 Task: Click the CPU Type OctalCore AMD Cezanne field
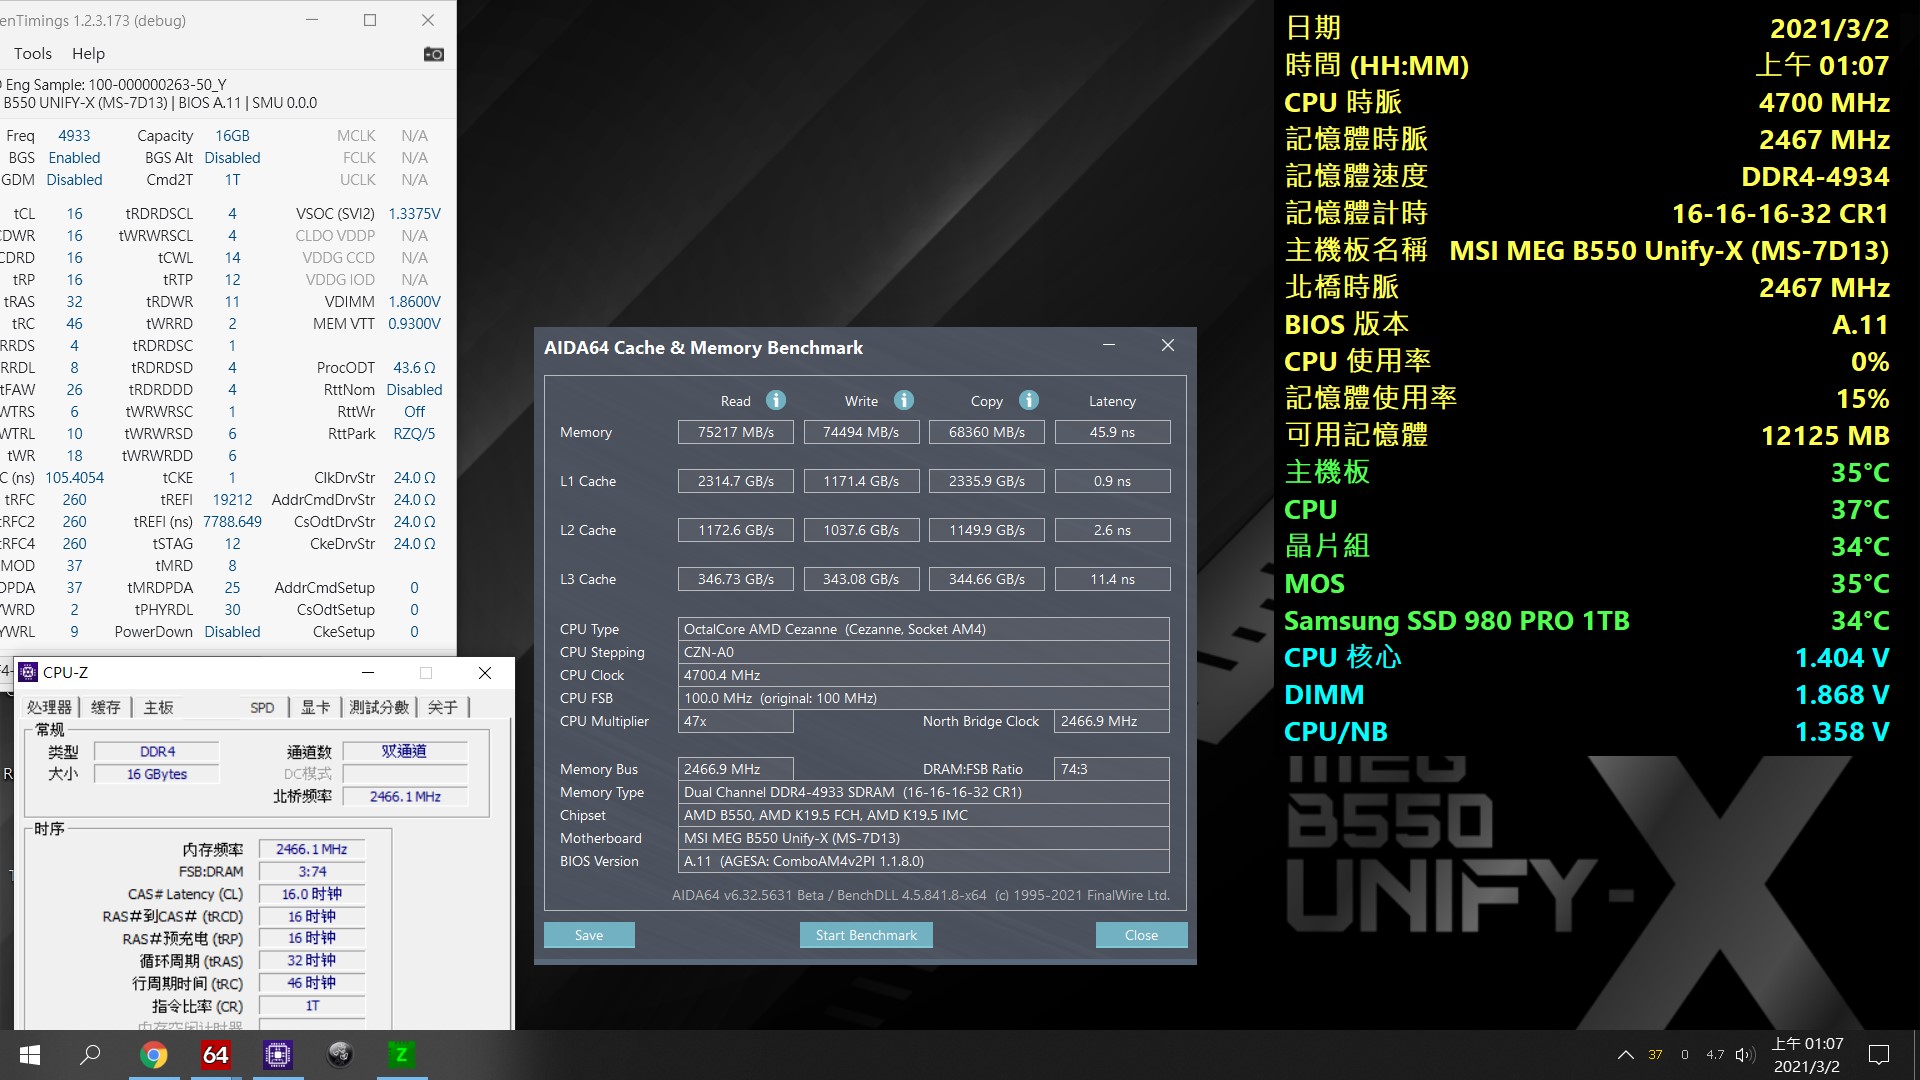(924, 629)
